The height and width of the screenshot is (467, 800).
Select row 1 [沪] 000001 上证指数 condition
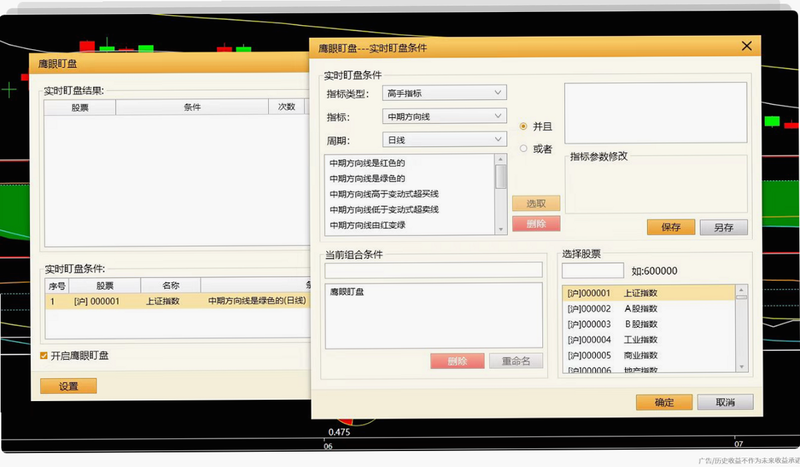(x=178, y=301)
